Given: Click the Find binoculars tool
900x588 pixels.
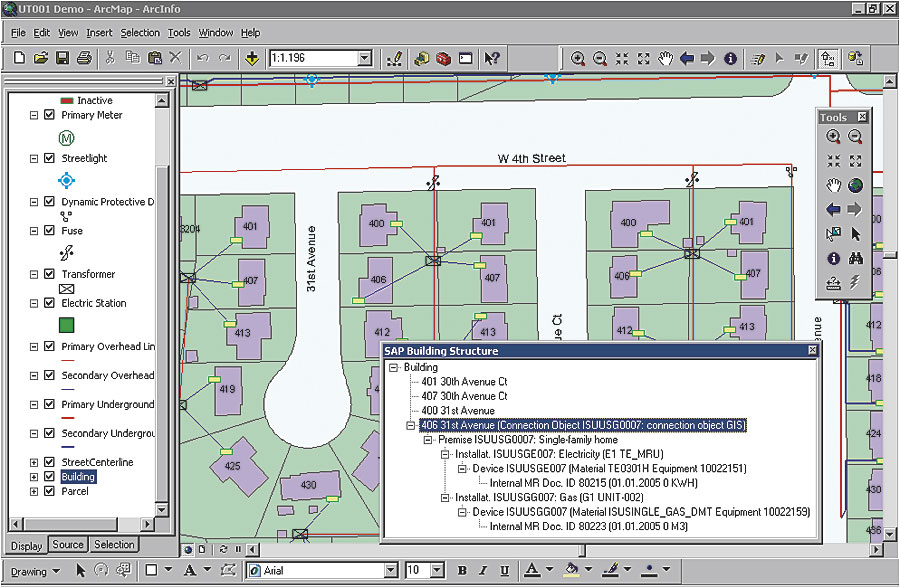Looking at the screenshot, I should (855, 258).
